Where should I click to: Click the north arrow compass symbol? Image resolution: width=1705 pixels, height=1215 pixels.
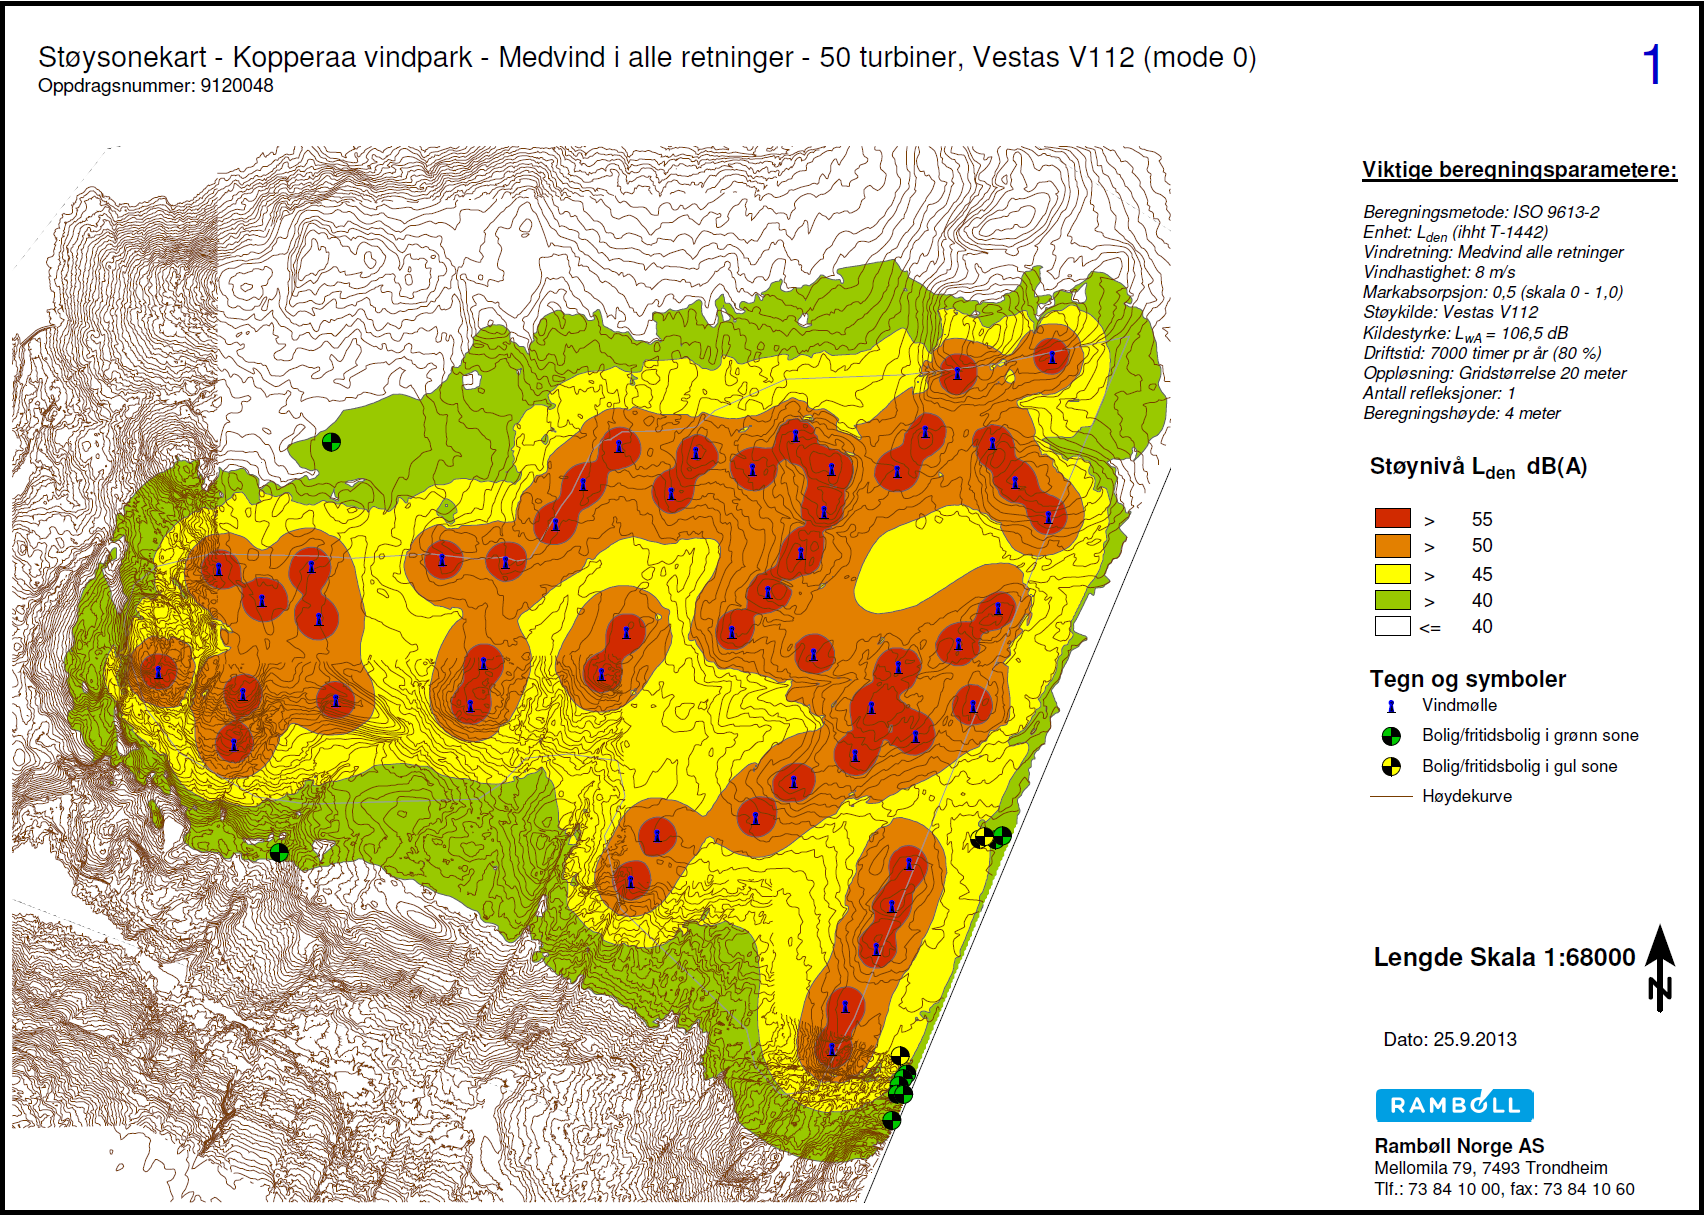point(1660,967)
